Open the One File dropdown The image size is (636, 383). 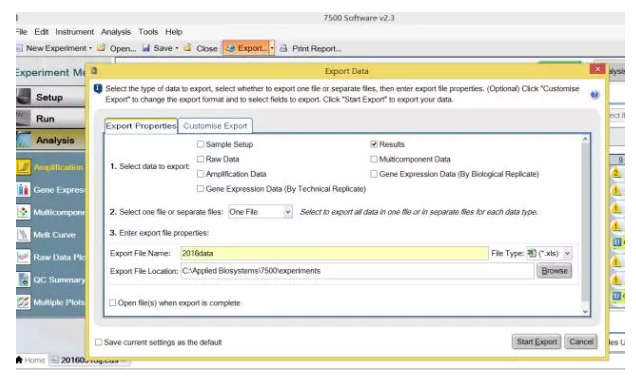pos(260,212)
